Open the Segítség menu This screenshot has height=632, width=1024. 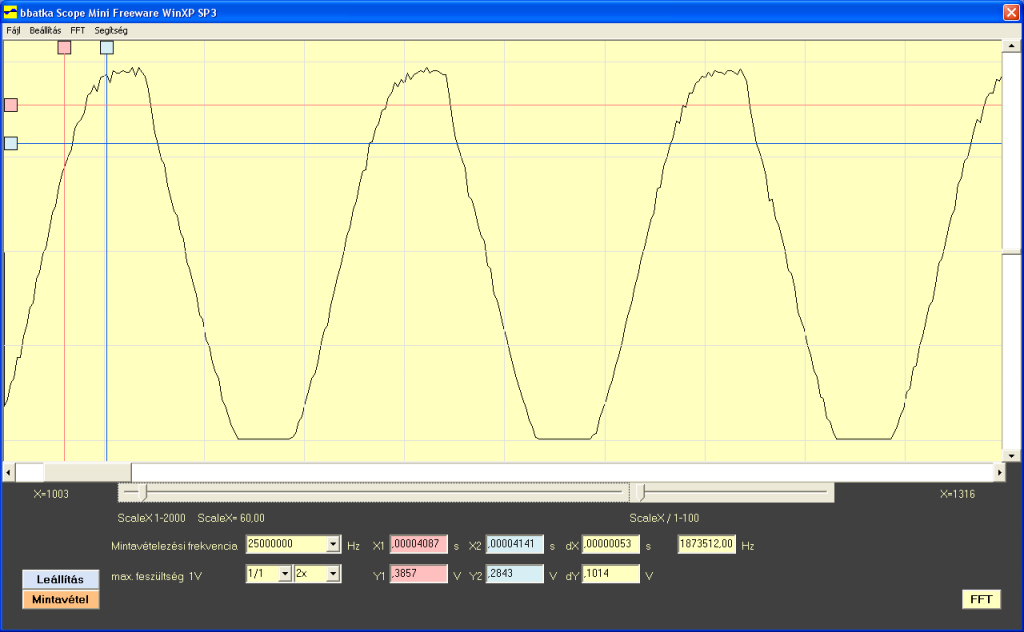[111, 31]
